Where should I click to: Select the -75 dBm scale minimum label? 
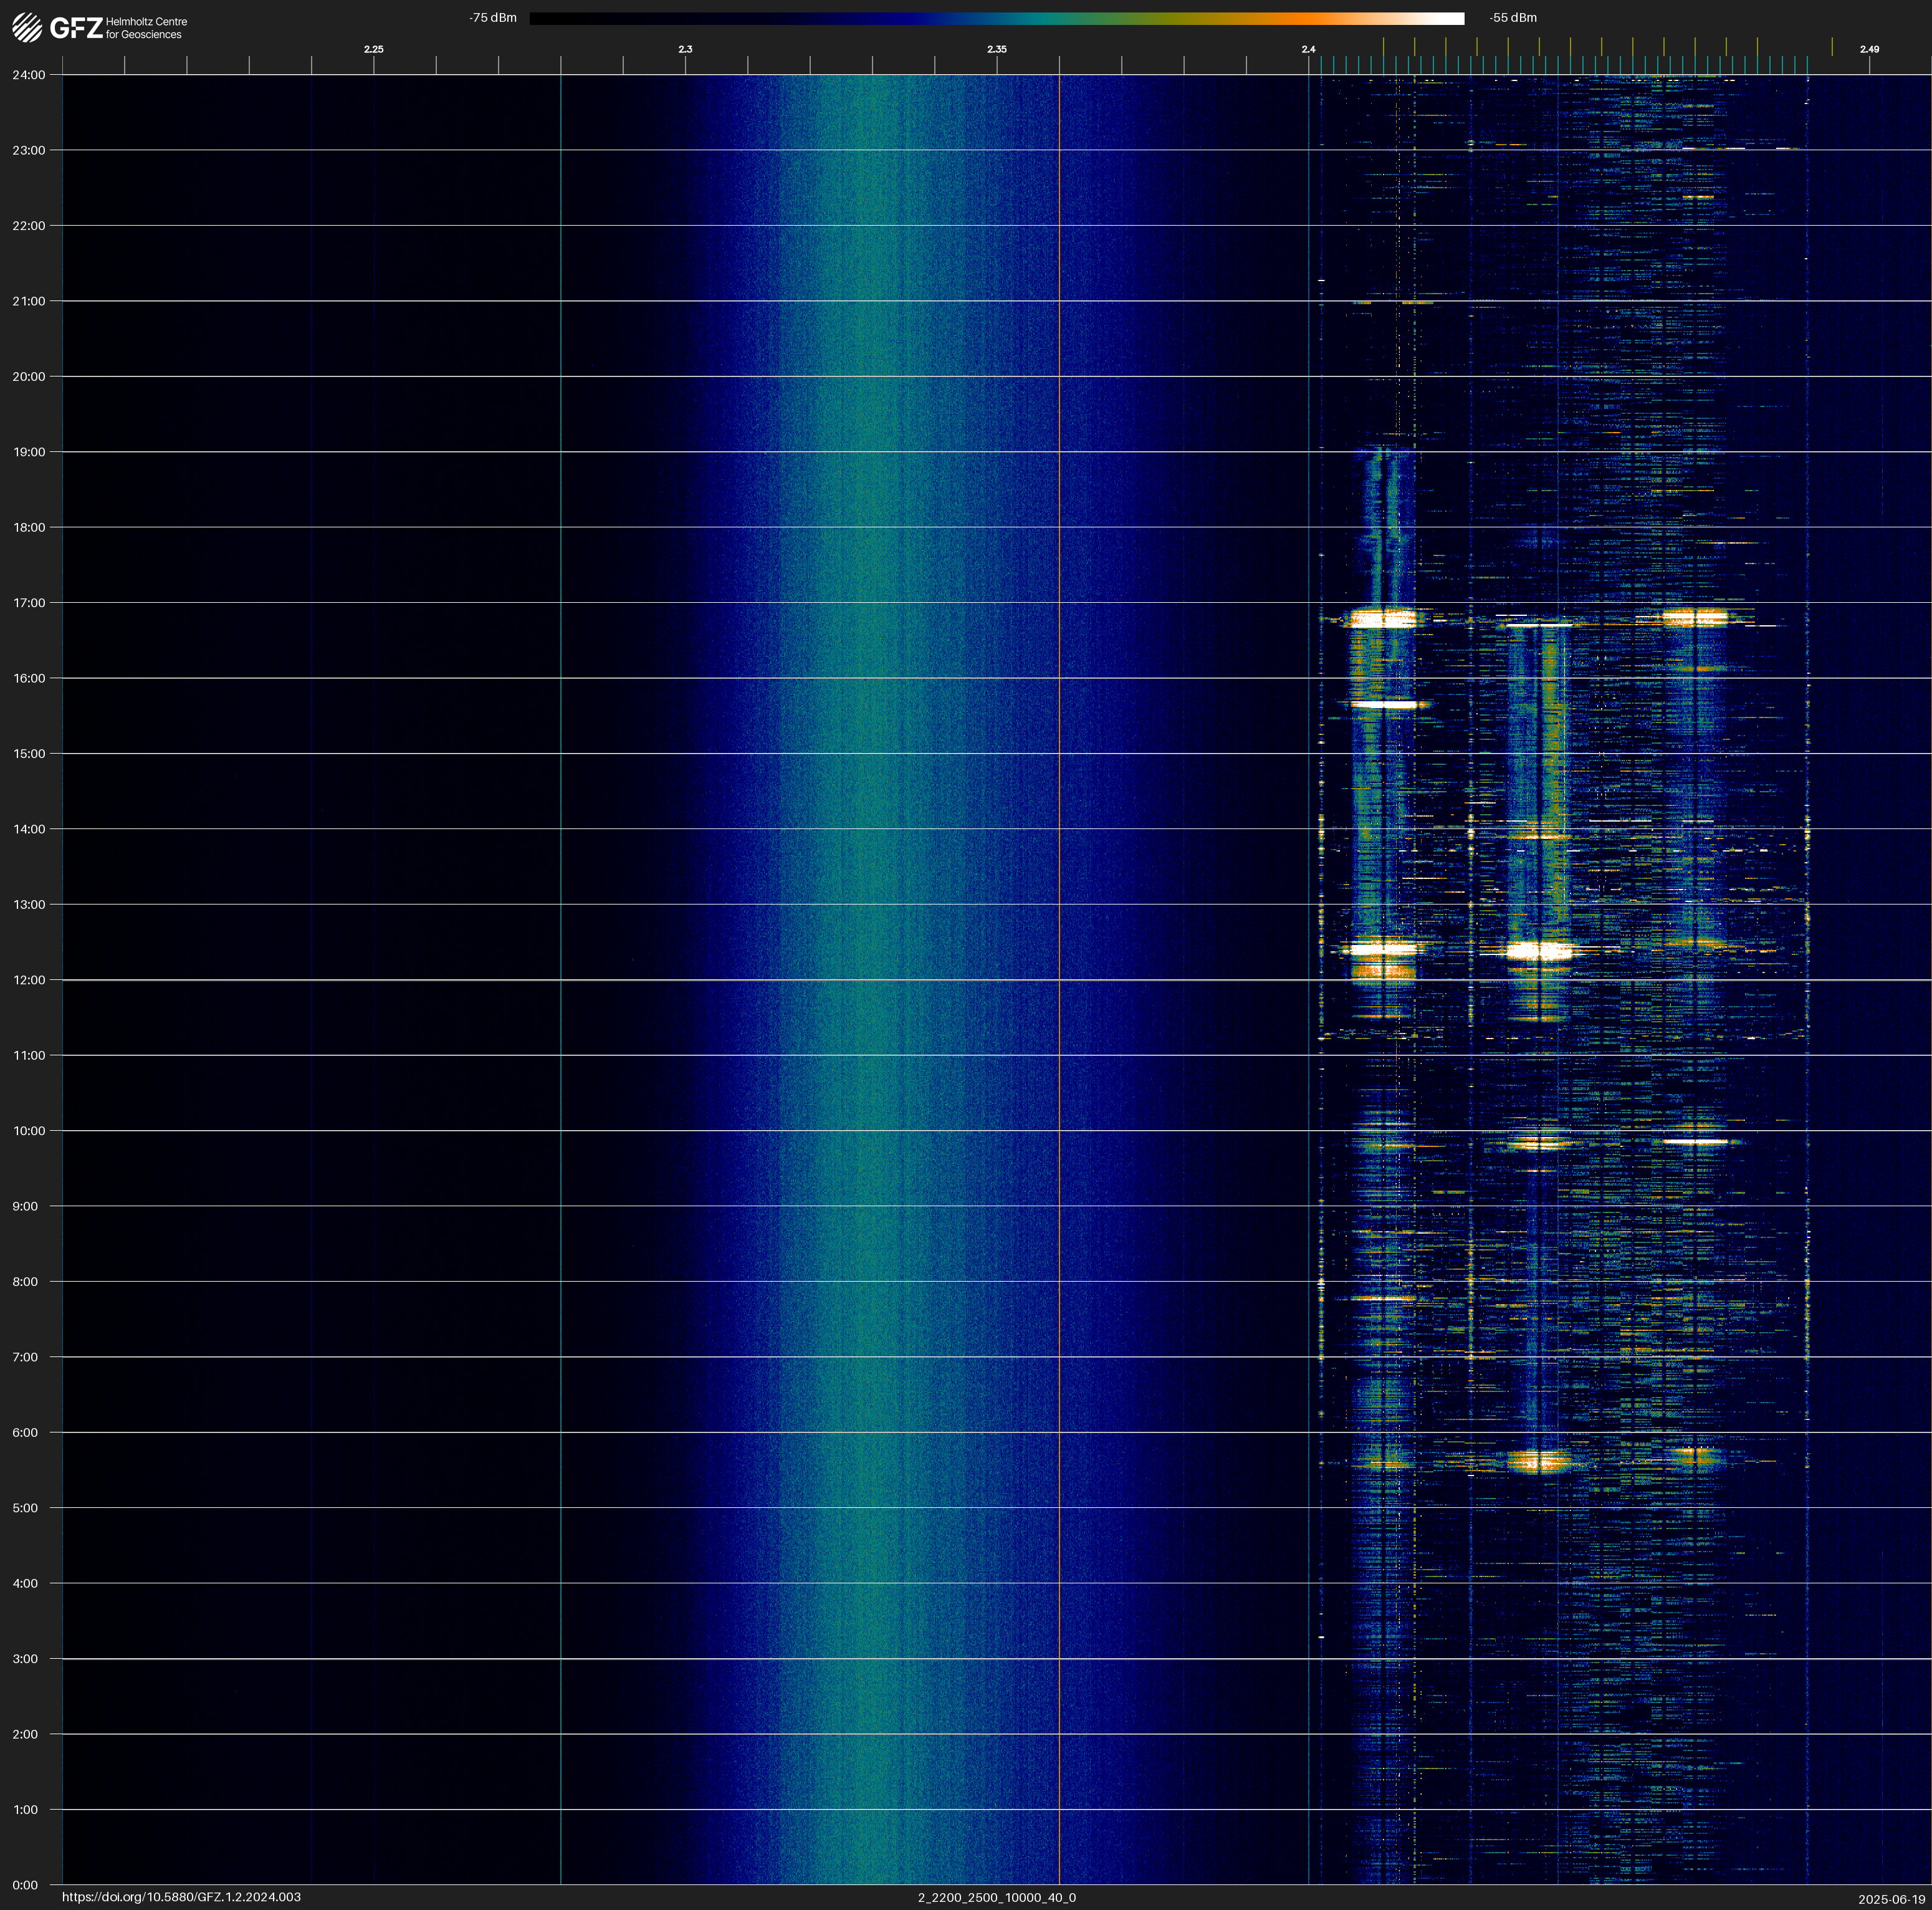click(493, 18)
